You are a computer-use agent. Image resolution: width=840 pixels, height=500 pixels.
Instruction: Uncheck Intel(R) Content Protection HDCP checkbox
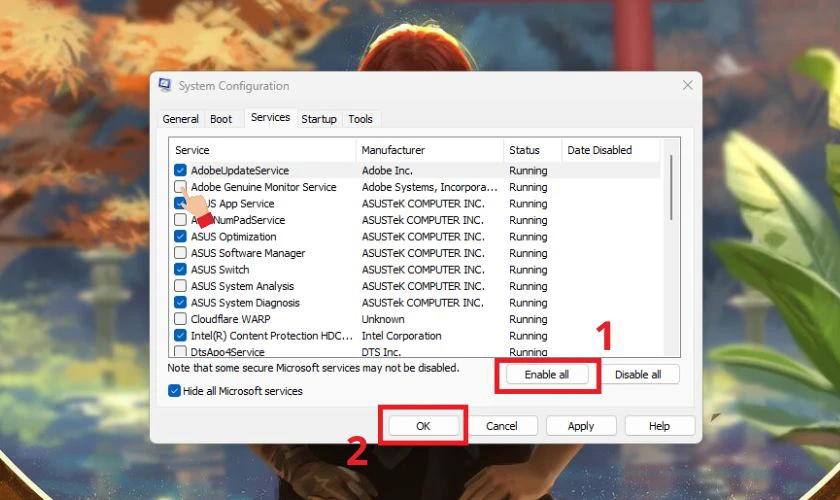tap(180, 335)
